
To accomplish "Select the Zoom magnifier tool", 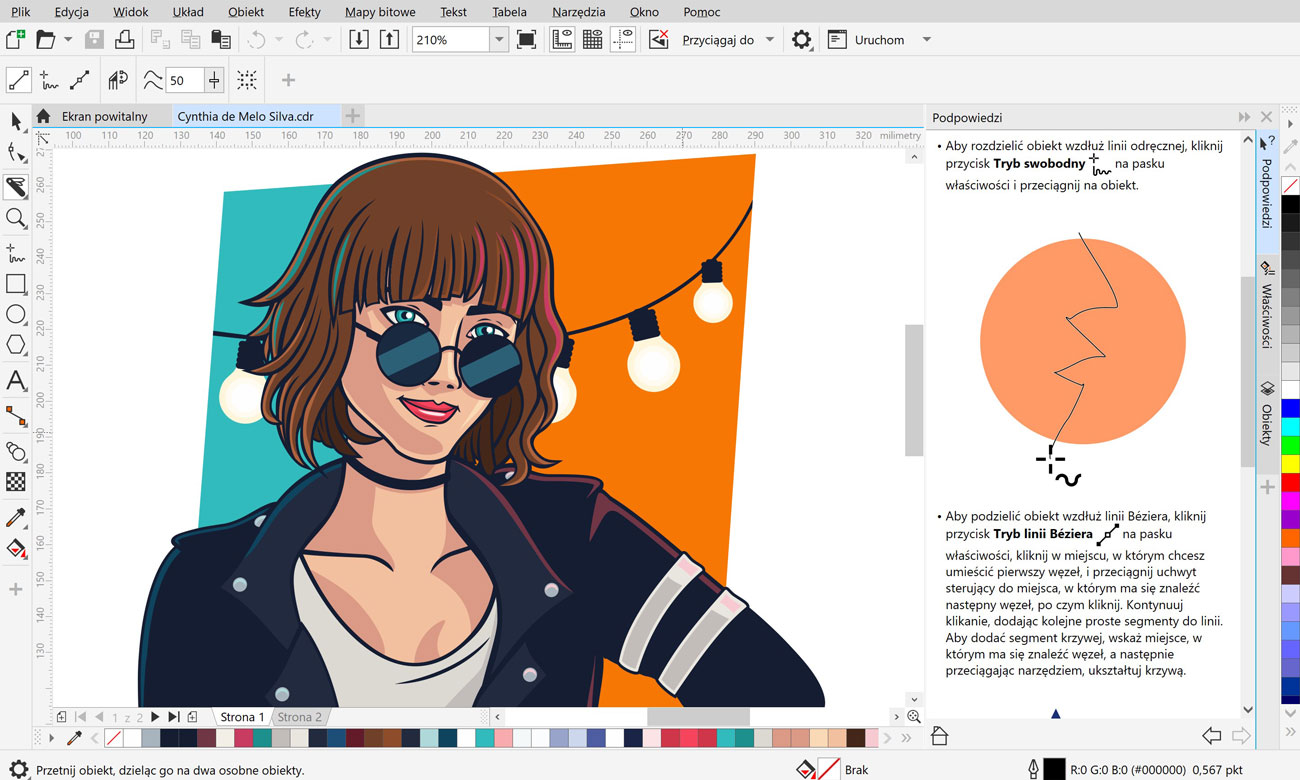I will [16, 218].
